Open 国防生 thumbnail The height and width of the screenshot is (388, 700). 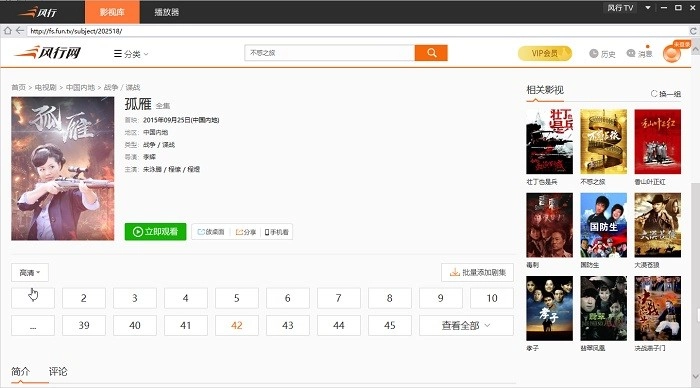604,225
